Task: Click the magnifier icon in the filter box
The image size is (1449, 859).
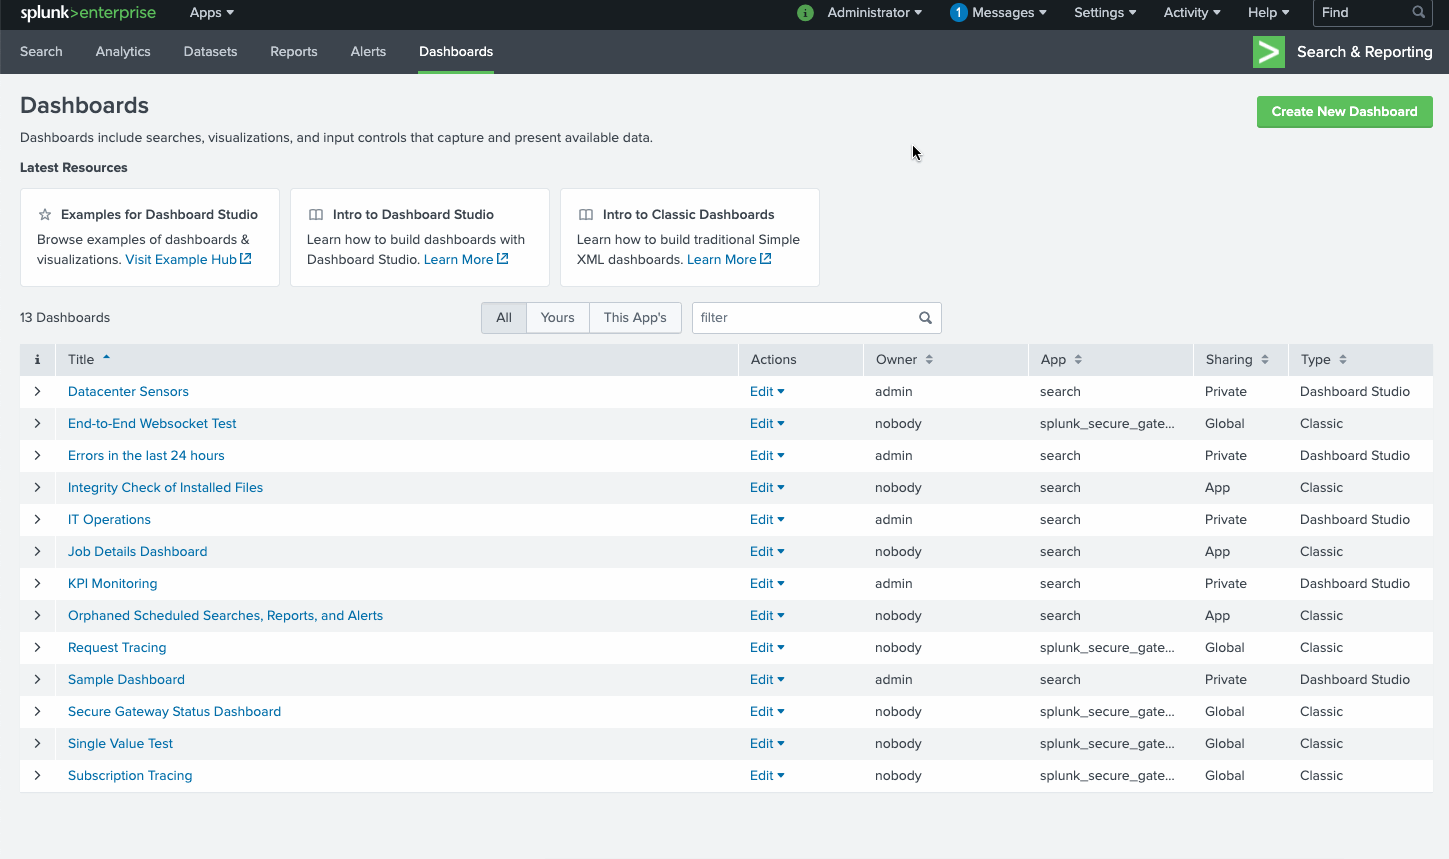Action: click(925, 318)
